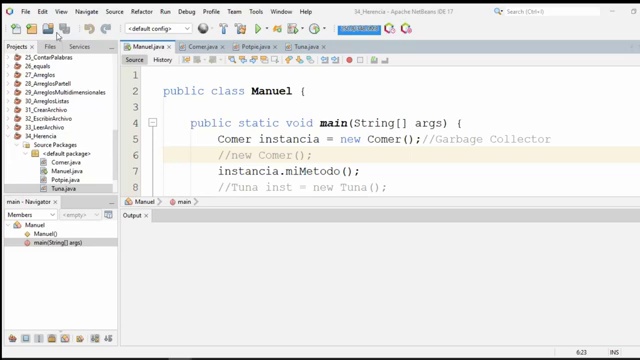The width and height of the screenshot is (640, 360).
Task: Collapse main method code fold
Action: [x=153, y=122]
